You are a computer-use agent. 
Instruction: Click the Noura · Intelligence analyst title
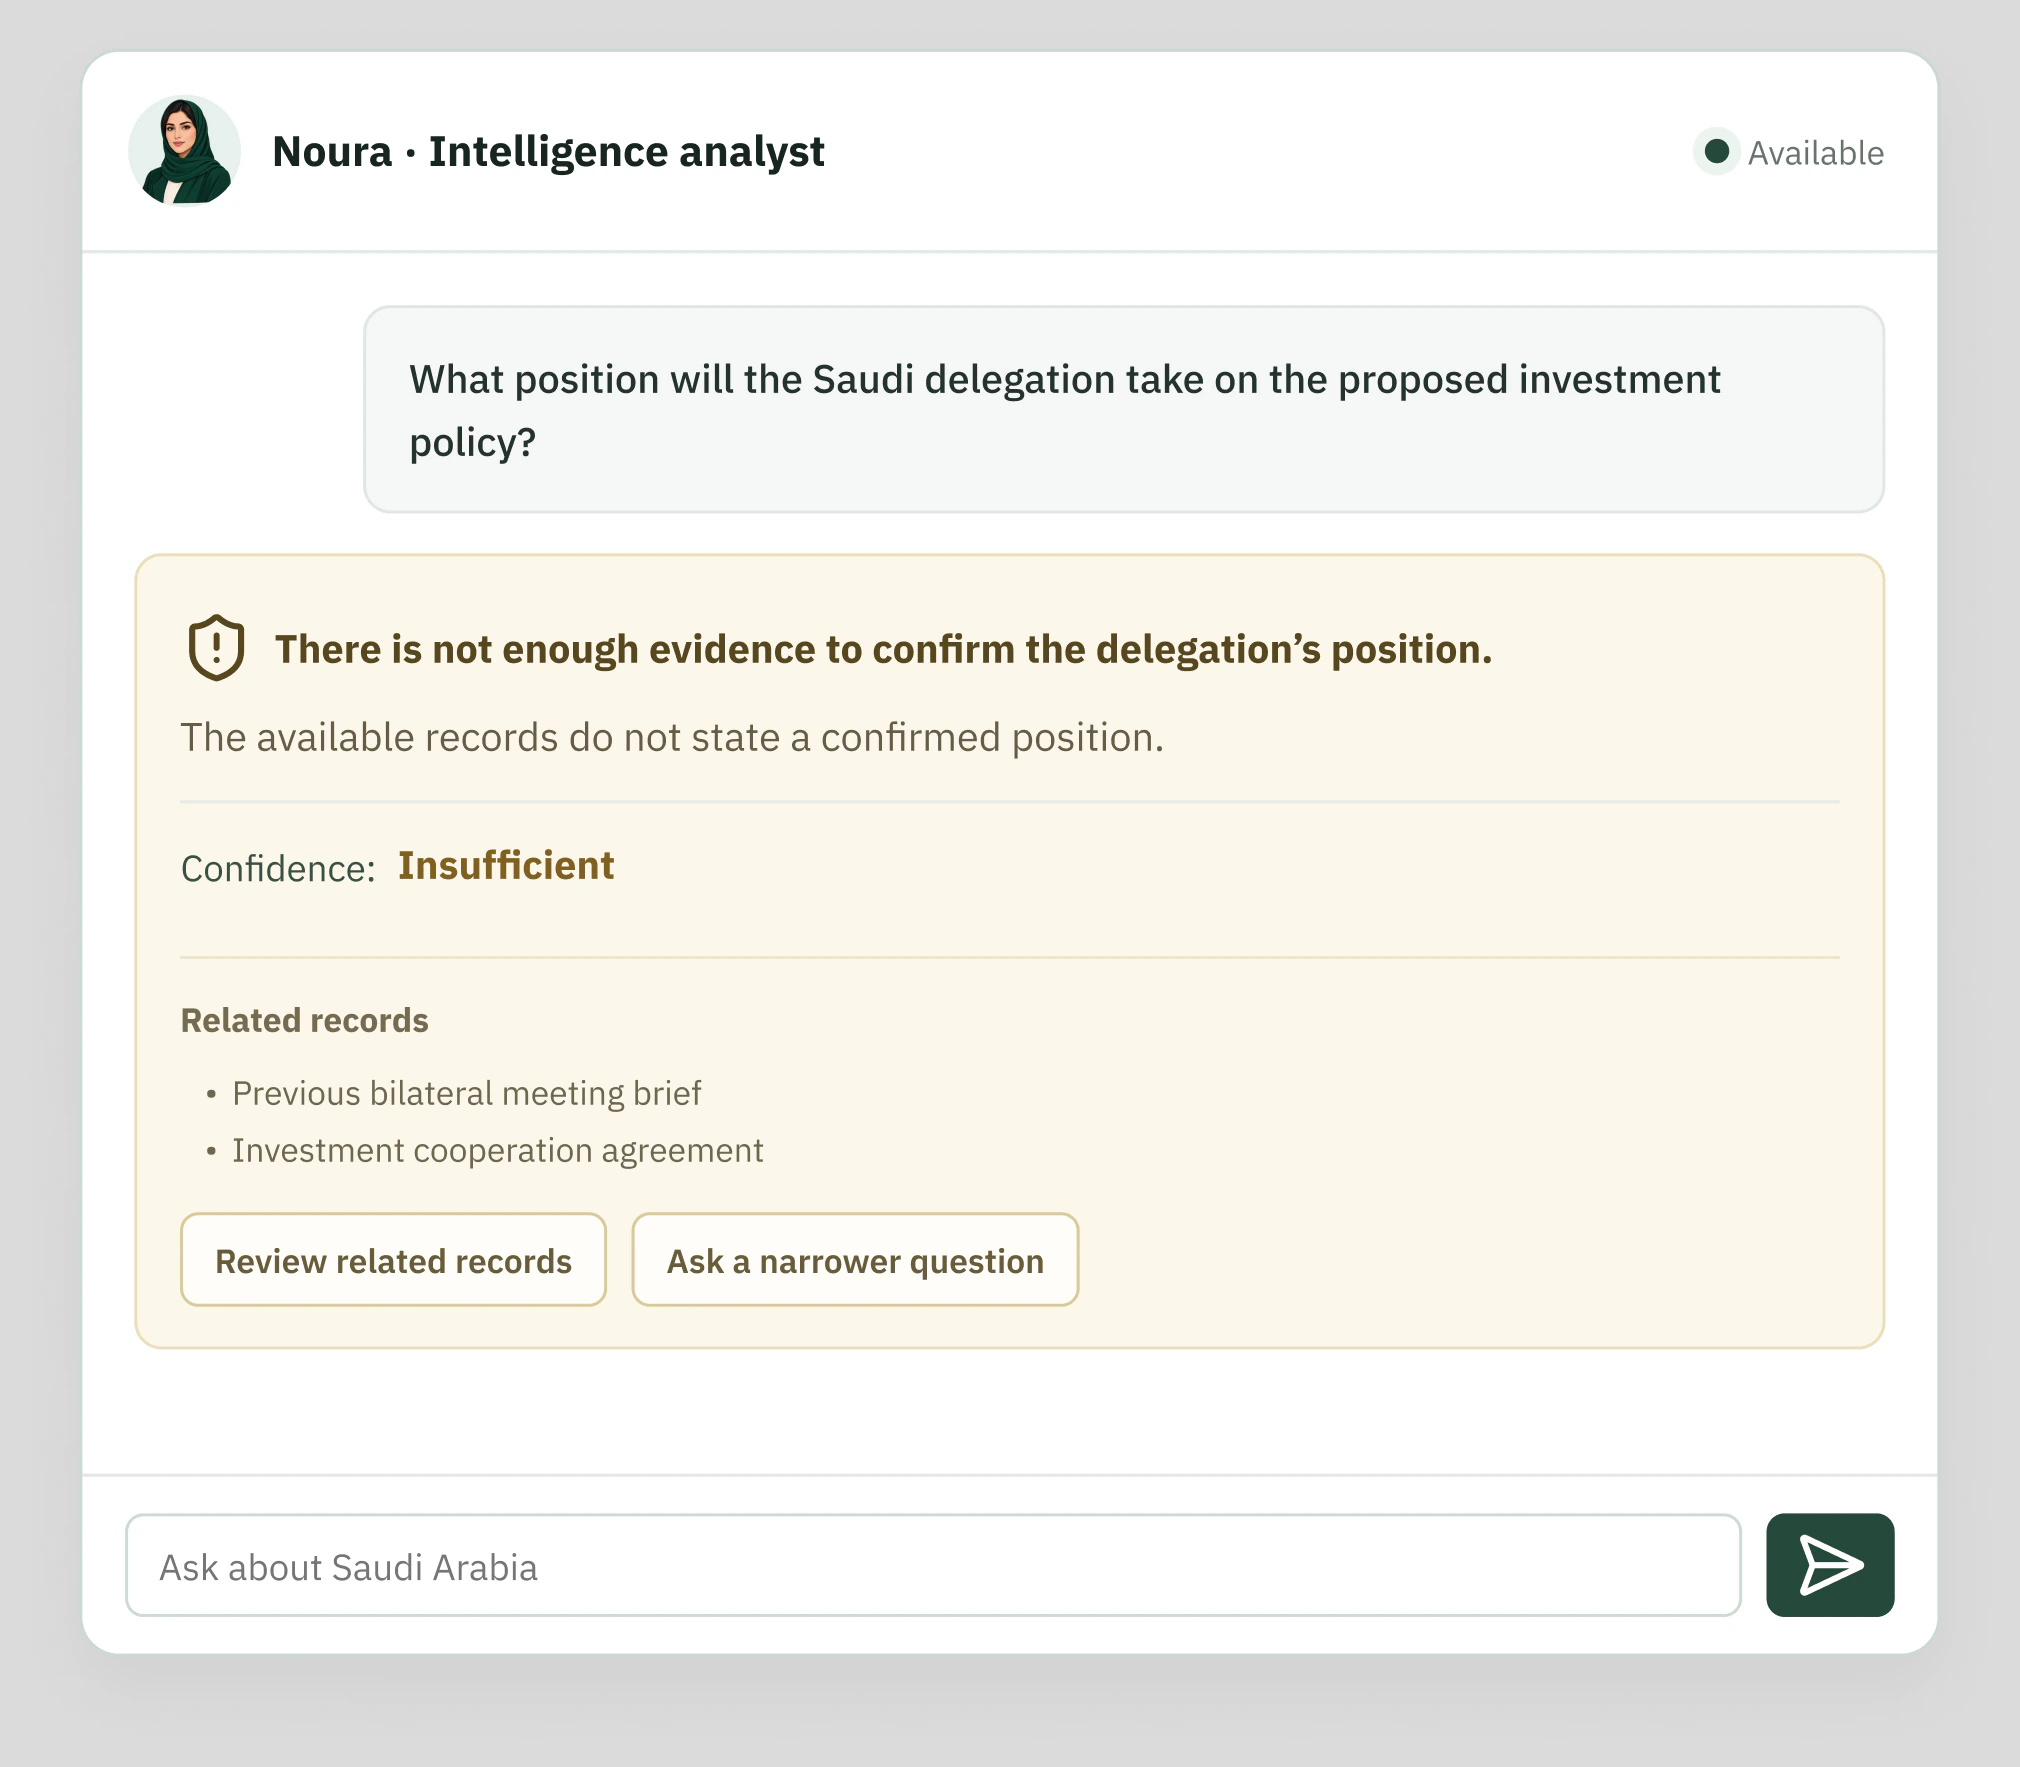(548, 152)
